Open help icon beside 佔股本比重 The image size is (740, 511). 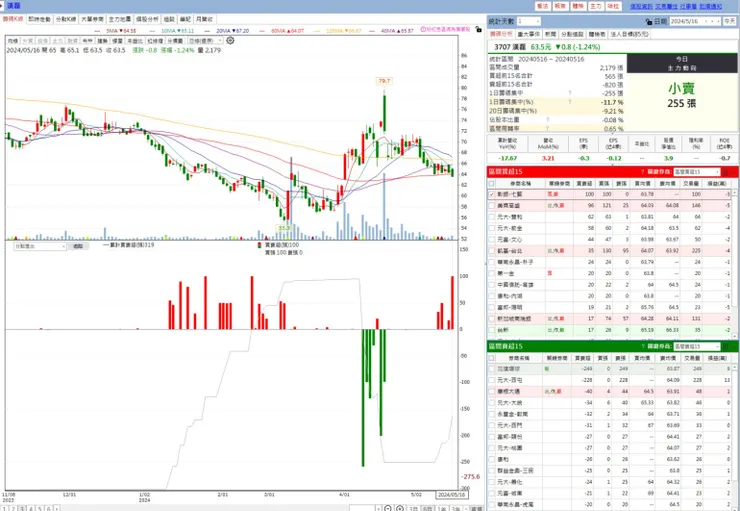click(547, 120)
